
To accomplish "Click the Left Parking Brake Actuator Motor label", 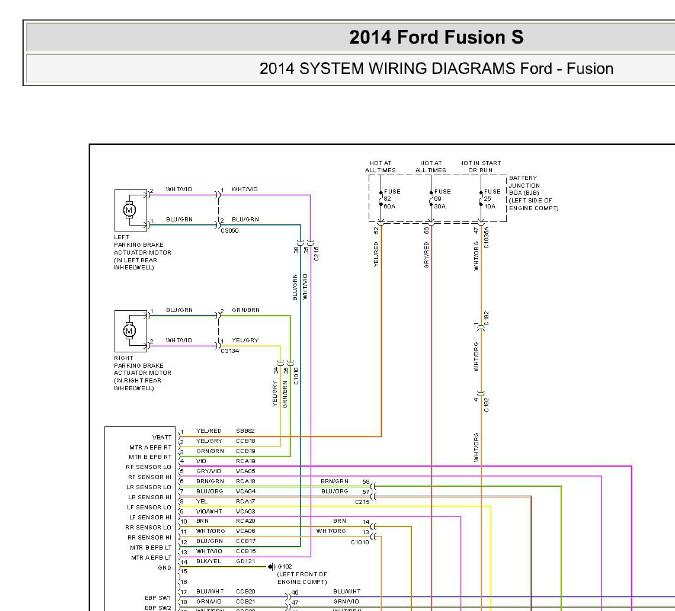I will [142, 252].
